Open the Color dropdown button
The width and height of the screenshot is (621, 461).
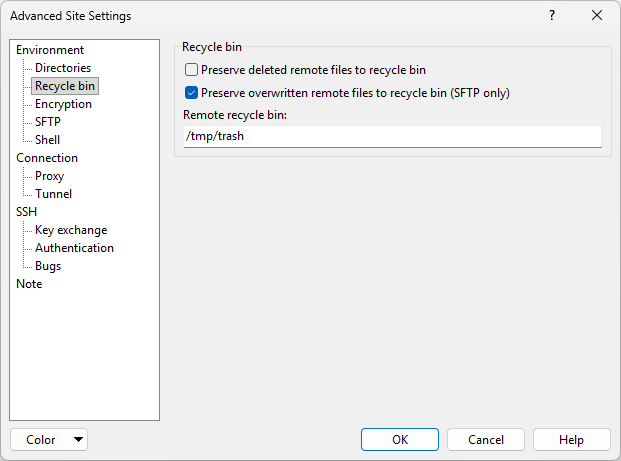coord(49,440)
